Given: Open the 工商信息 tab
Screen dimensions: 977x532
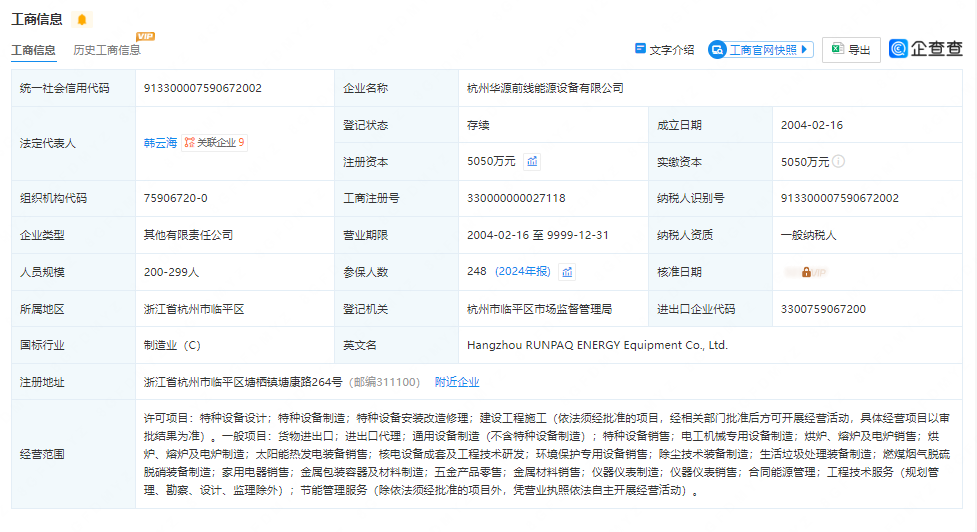Looking at the screenshot, I should (33, 50).
